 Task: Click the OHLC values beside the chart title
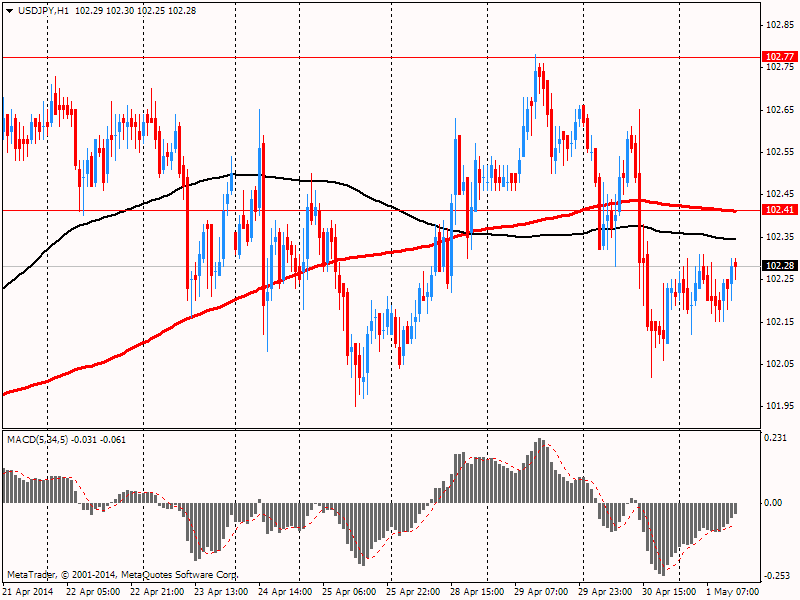142,9
